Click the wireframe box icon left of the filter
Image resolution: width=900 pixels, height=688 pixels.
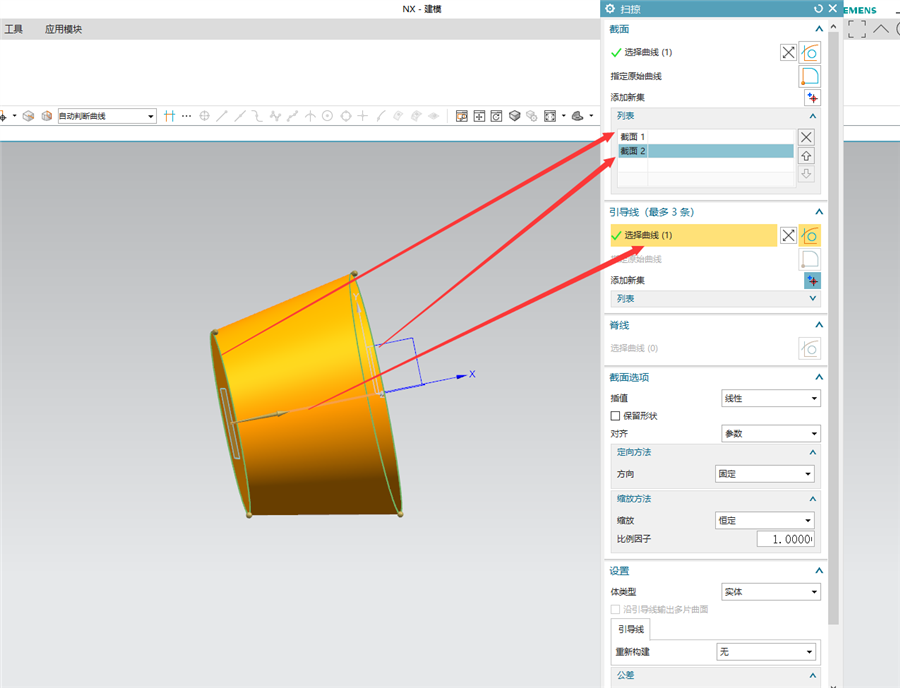click(x=28, y=116)
